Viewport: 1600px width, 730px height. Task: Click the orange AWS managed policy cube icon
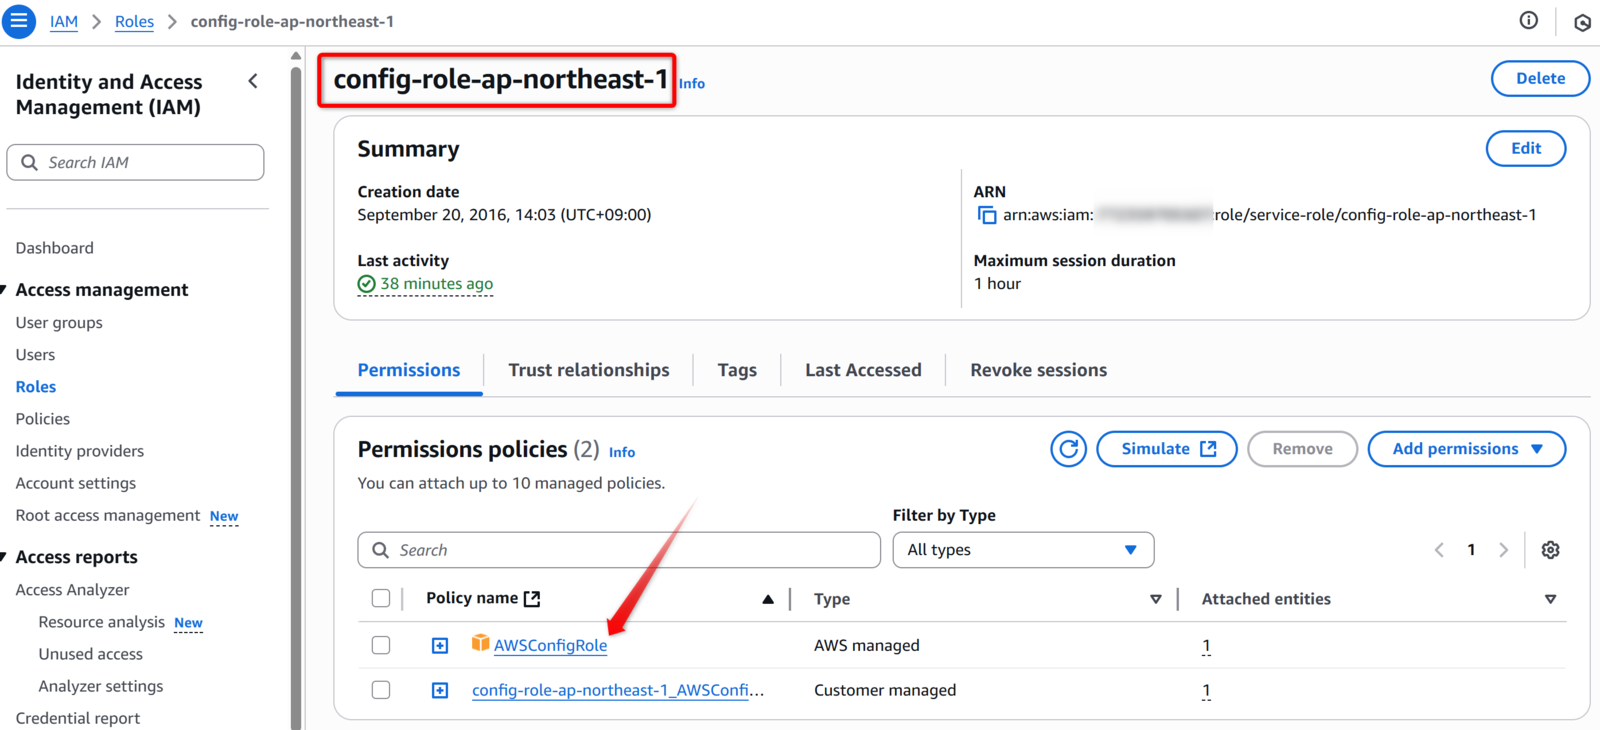[480, 643]
